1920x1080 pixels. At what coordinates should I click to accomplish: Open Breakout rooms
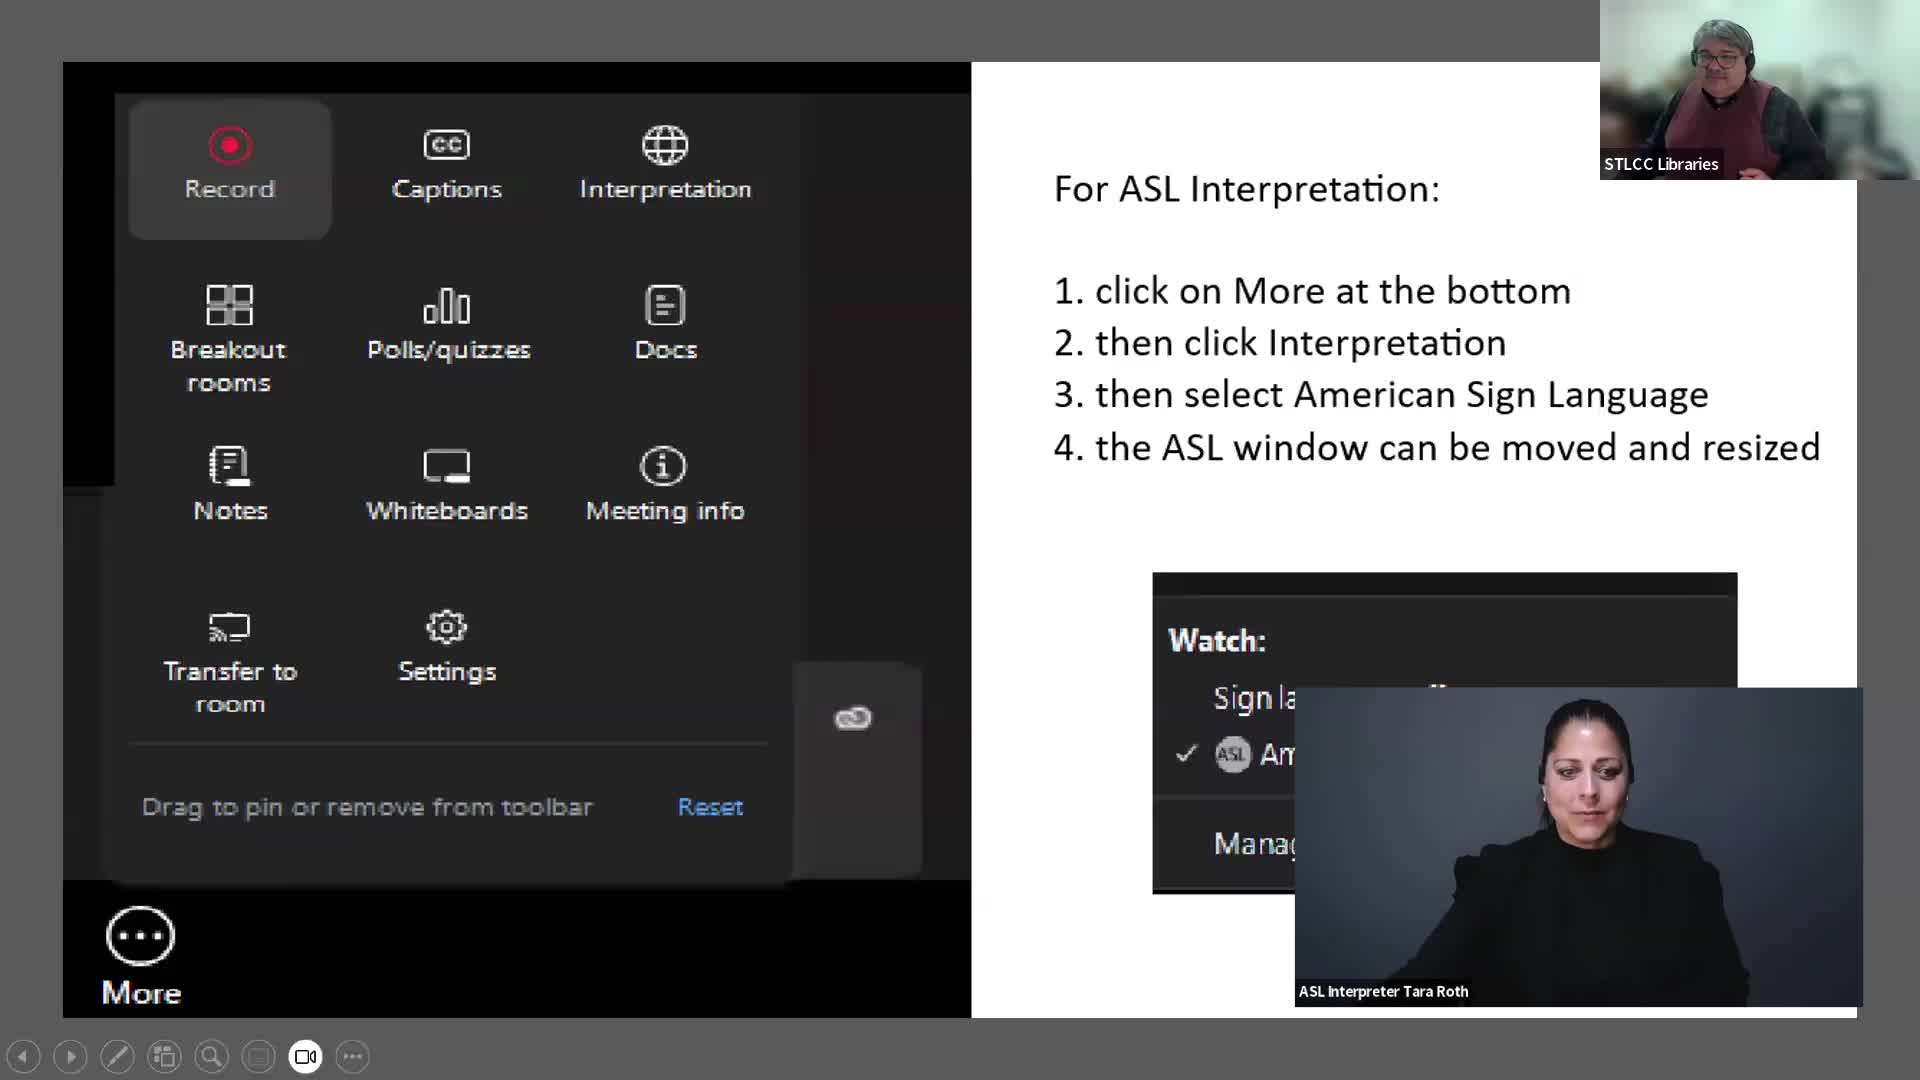pos(229,340)
